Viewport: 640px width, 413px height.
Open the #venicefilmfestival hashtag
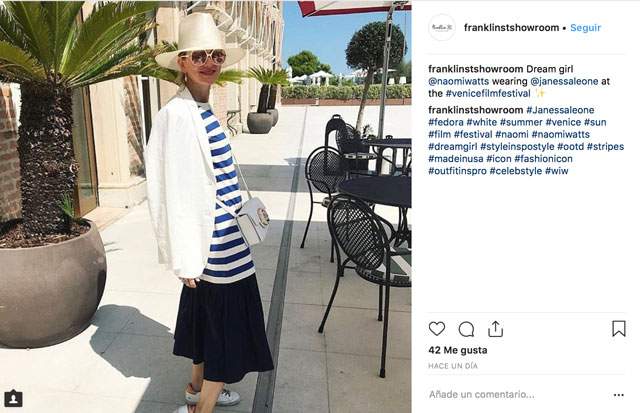click(x=488, y=93)
